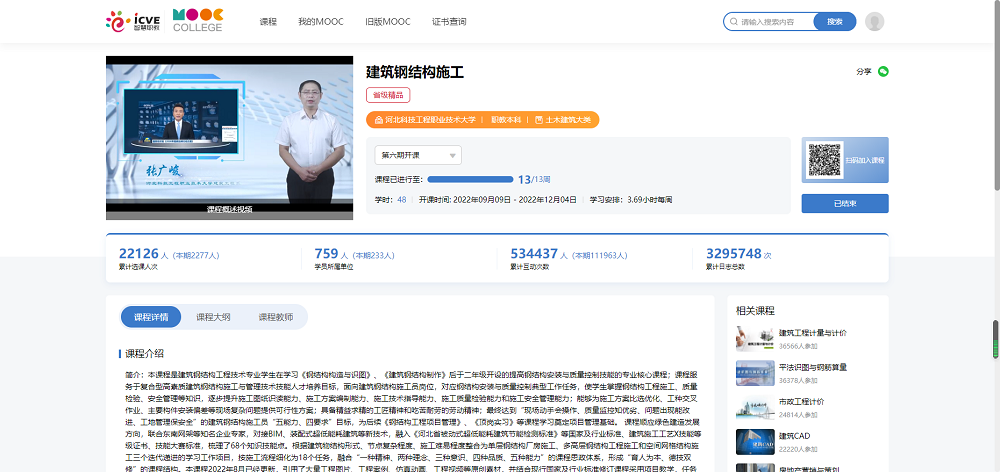Image resolution: width=1000 pixels, height=472 pixels.
Task: Play the course overview video thumbnail
Action: (228, 137)
